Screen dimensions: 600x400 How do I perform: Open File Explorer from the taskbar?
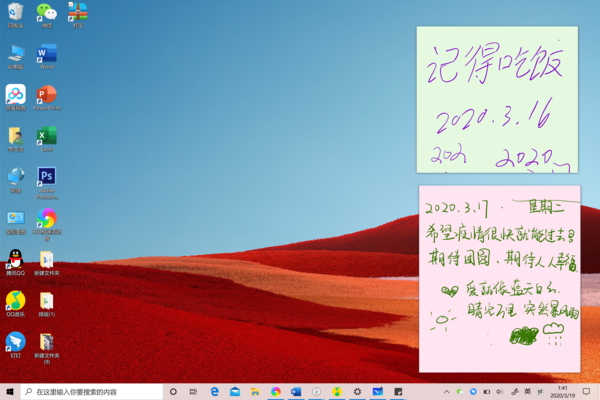pos(255,392)
